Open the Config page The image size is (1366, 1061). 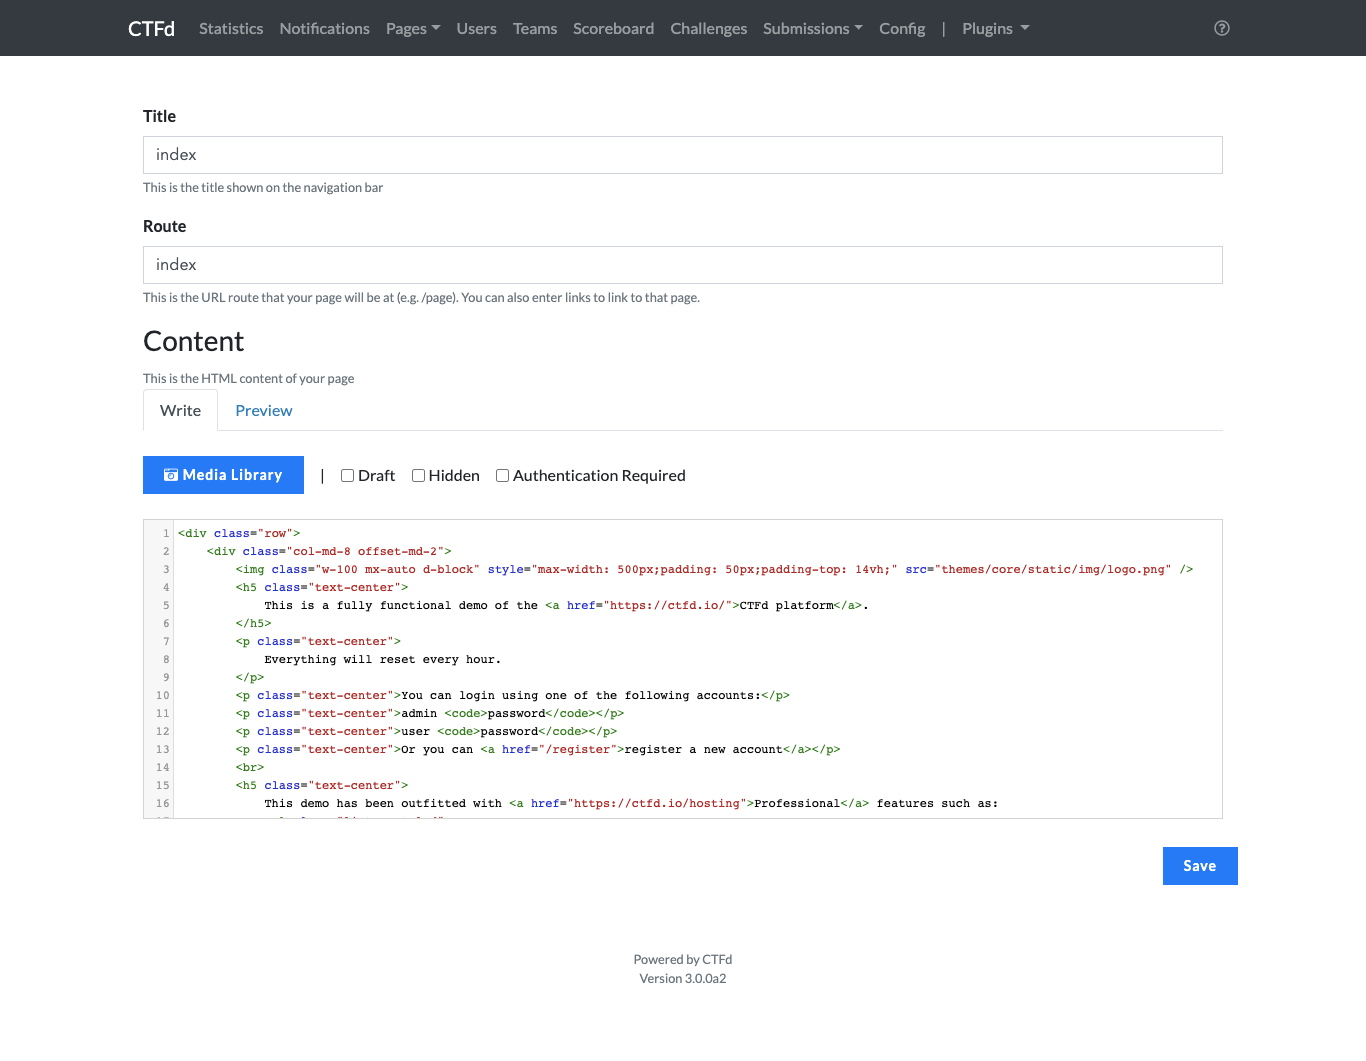click(901, 28)
